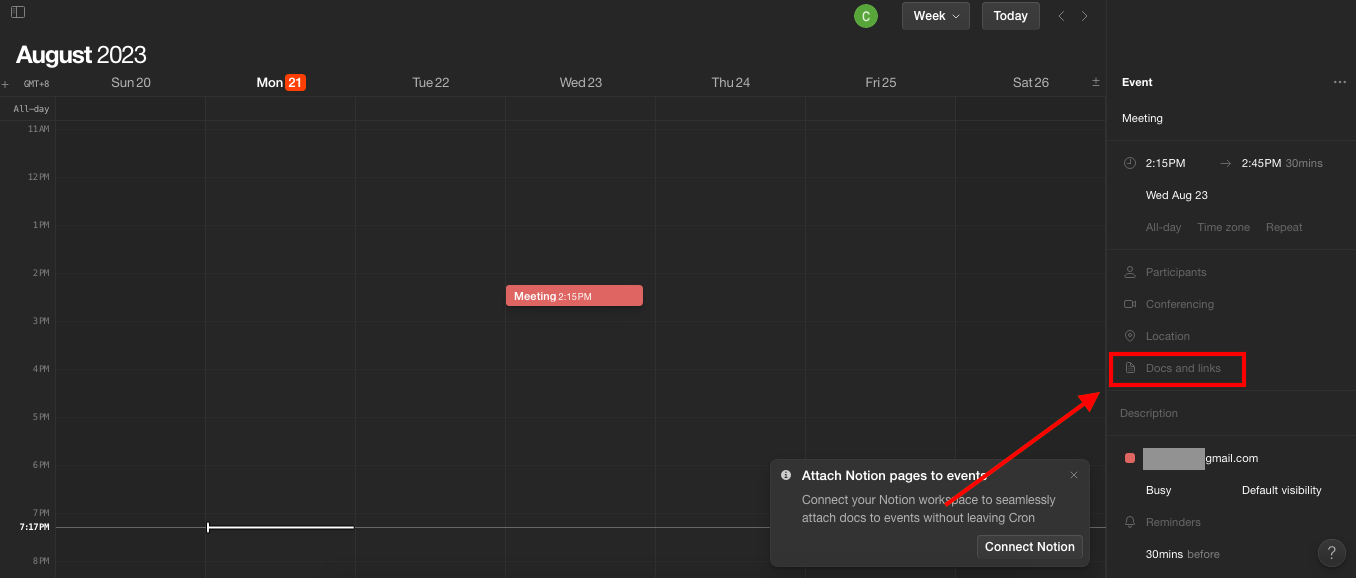This screenshot has height=578, width=1356.
Task: Select the Sun 20 day header
Action: (x=131, y=82)
